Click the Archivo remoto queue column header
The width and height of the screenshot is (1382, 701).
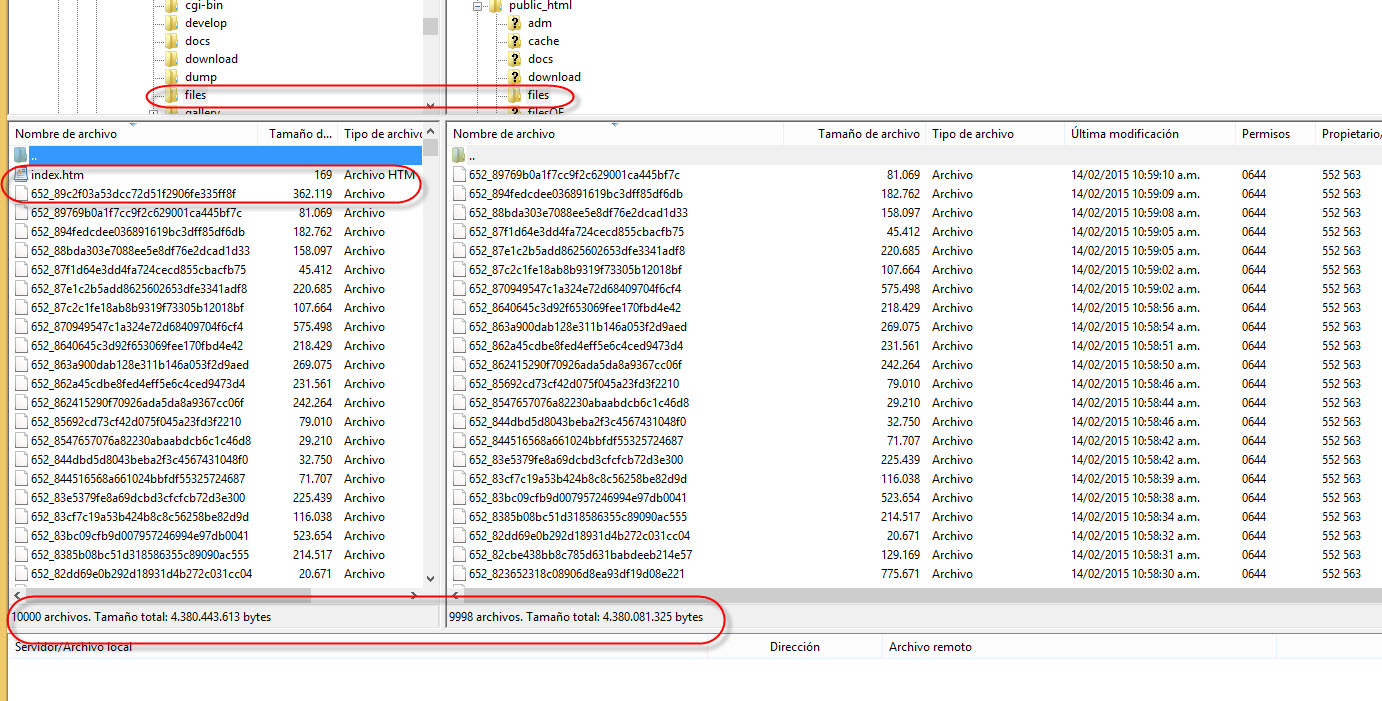(x=930, y=647)
